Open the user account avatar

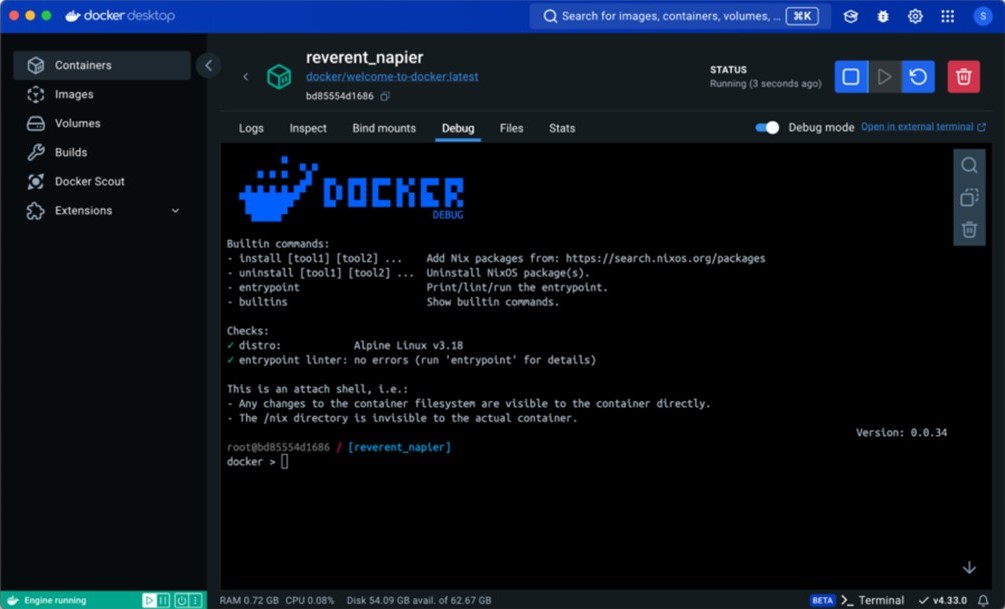[983, 16]
